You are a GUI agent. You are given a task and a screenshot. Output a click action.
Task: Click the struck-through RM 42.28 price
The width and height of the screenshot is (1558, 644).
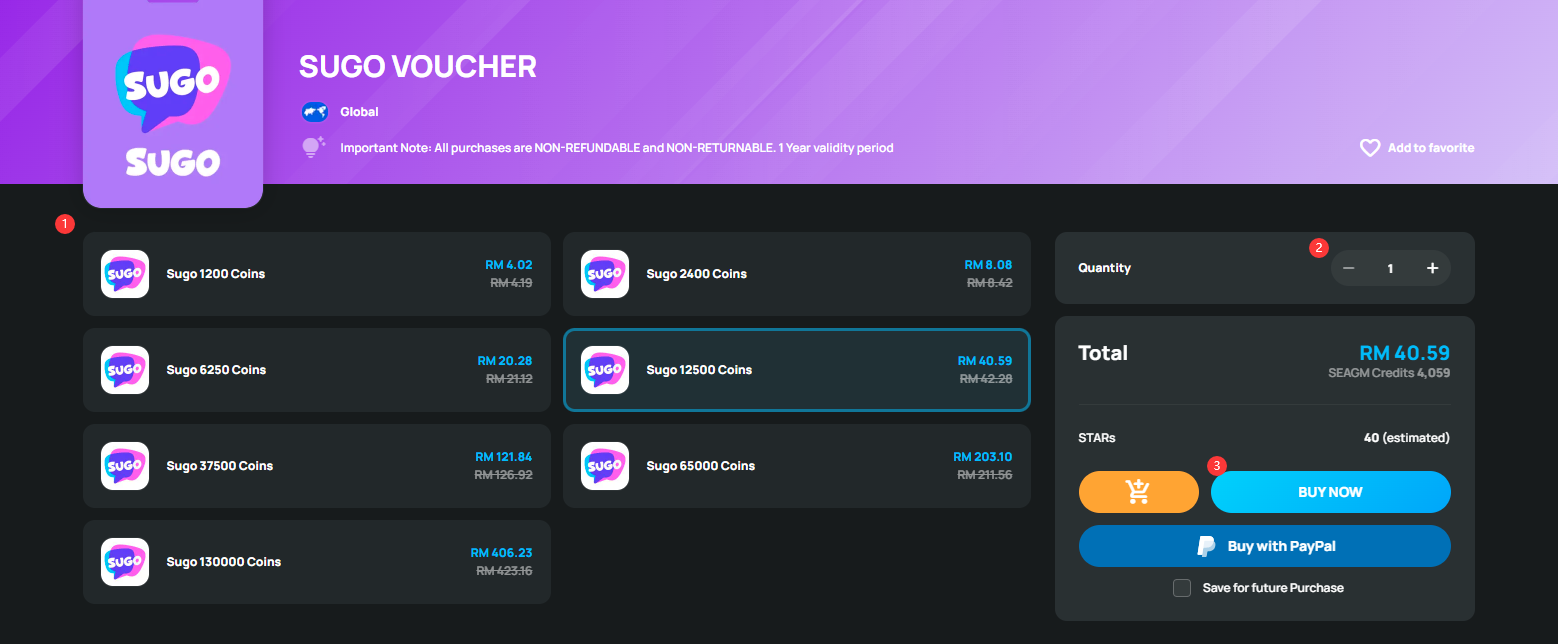pos(986,379)
